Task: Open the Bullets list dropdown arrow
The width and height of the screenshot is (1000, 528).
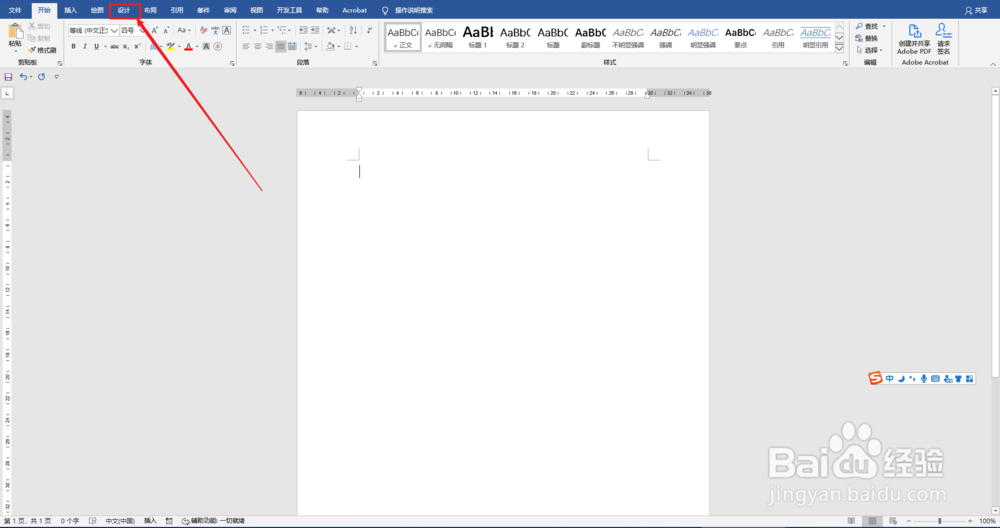Action: point(254,30)
